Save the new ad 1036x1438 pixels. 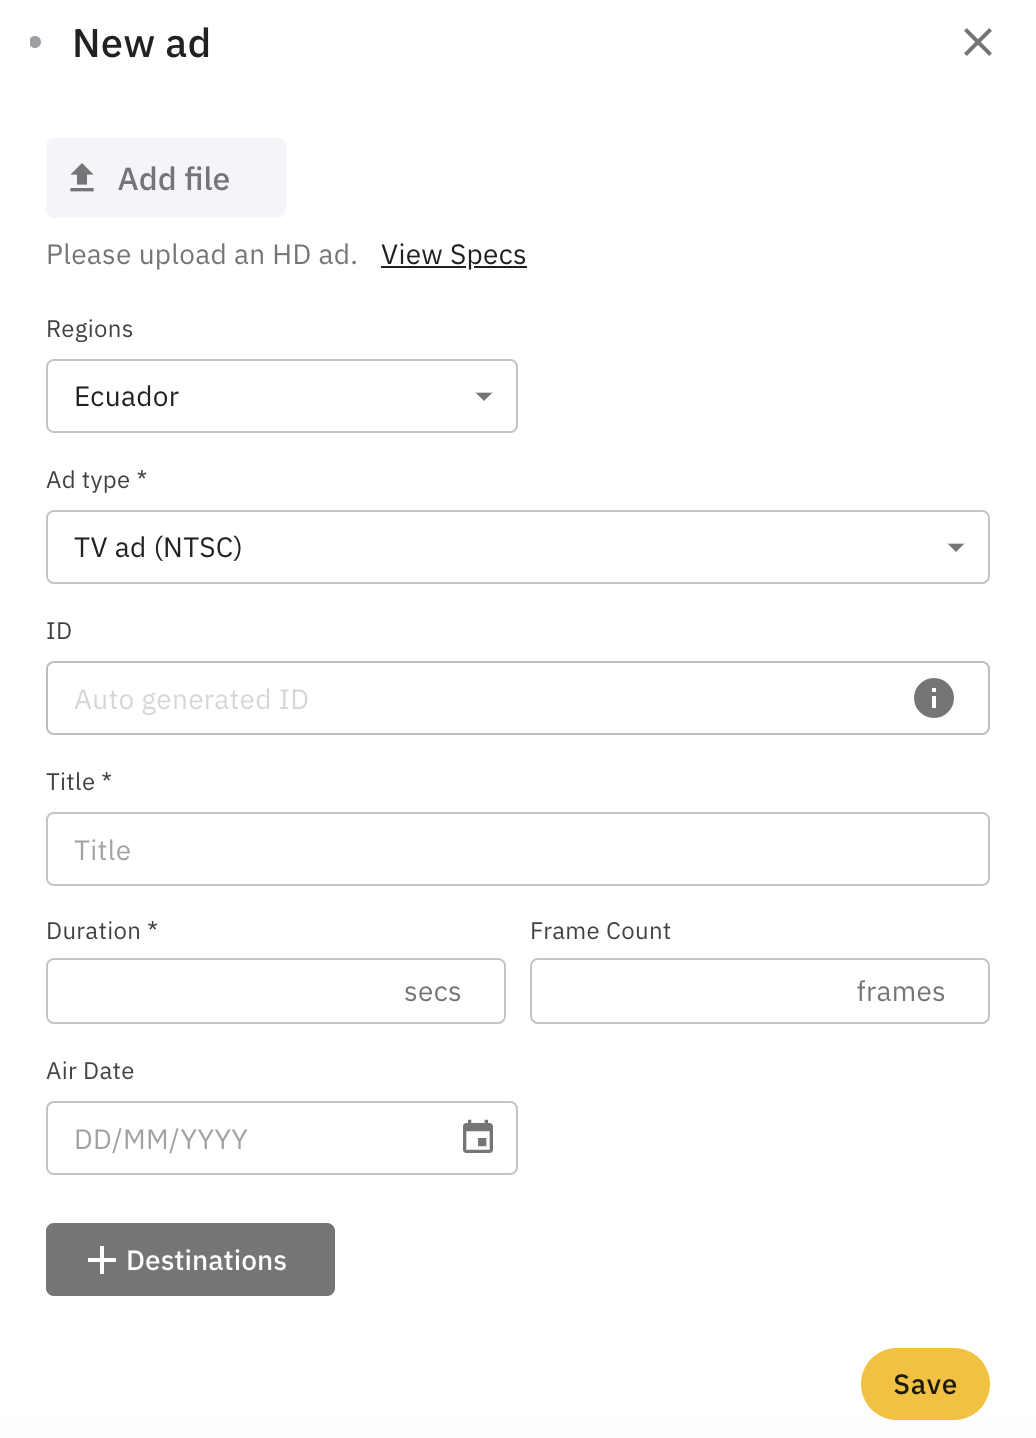(x=924, y=1384)
